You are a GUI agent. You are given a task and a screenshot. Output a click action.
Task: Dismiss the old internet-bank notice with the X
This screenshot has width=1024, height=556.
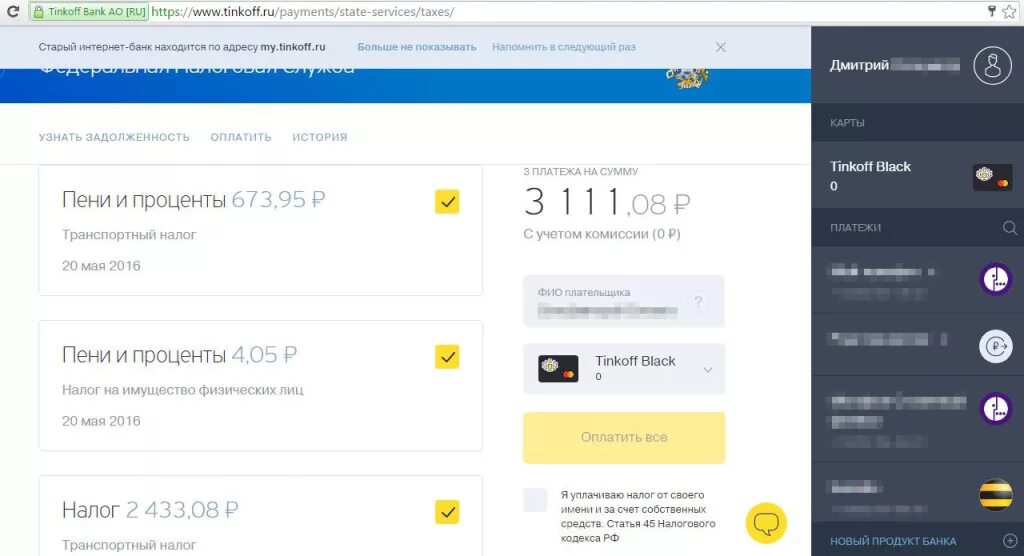pos(720,47)
